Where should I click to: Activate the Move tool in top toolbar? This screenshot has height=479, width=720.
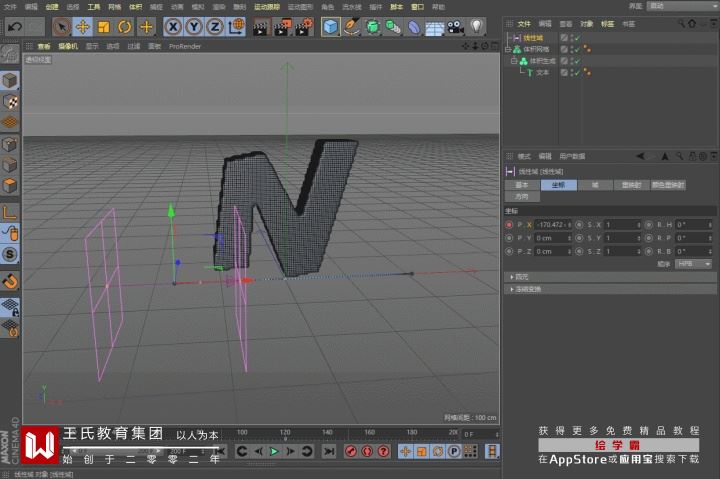pyautogui.click(x=83, y=27)
